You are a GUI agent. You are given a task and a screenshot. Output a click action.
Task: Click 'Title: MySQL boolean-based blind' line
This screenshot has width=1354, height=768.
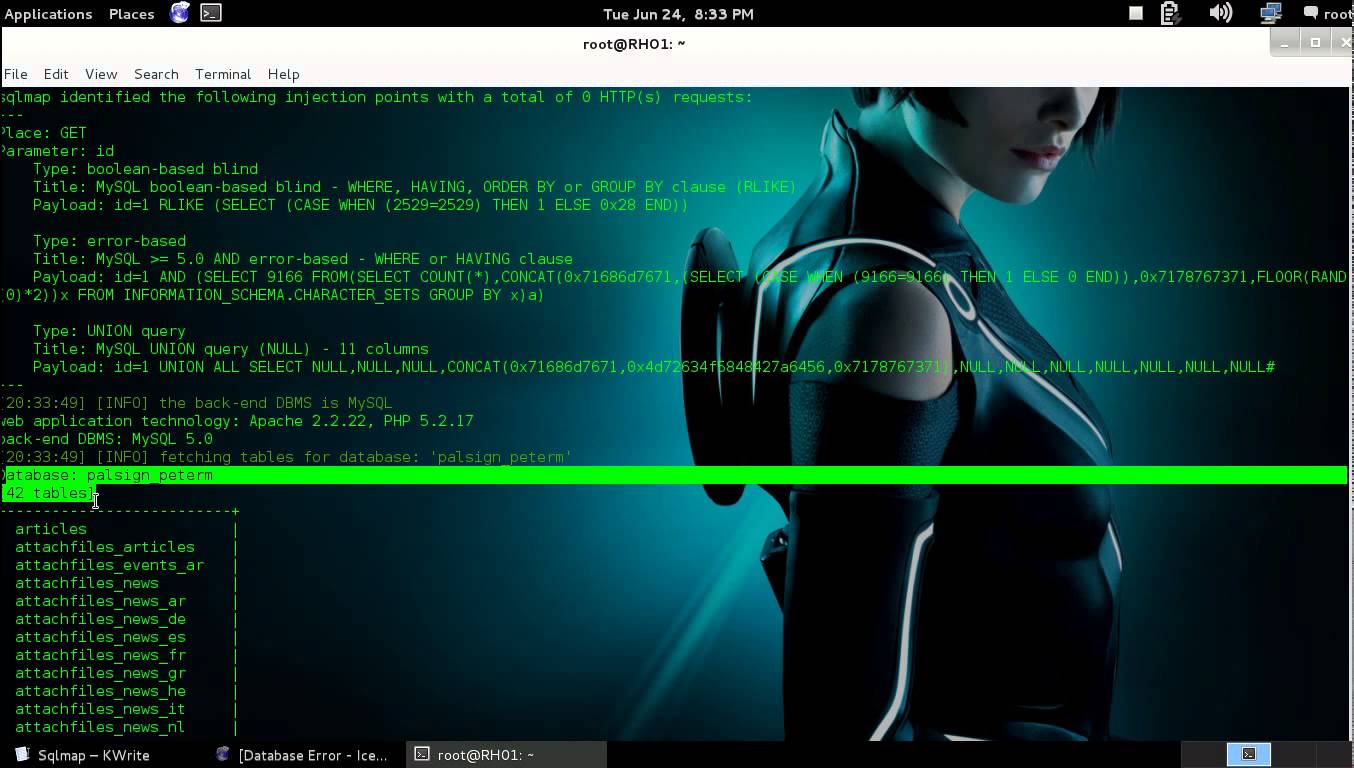(415, 187)
